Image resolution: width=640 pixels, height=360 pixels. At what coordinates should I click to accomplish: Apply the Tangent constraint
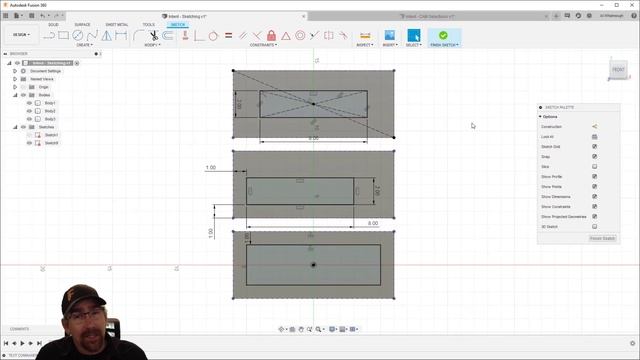pyautogui.click(x=213, y=36)
